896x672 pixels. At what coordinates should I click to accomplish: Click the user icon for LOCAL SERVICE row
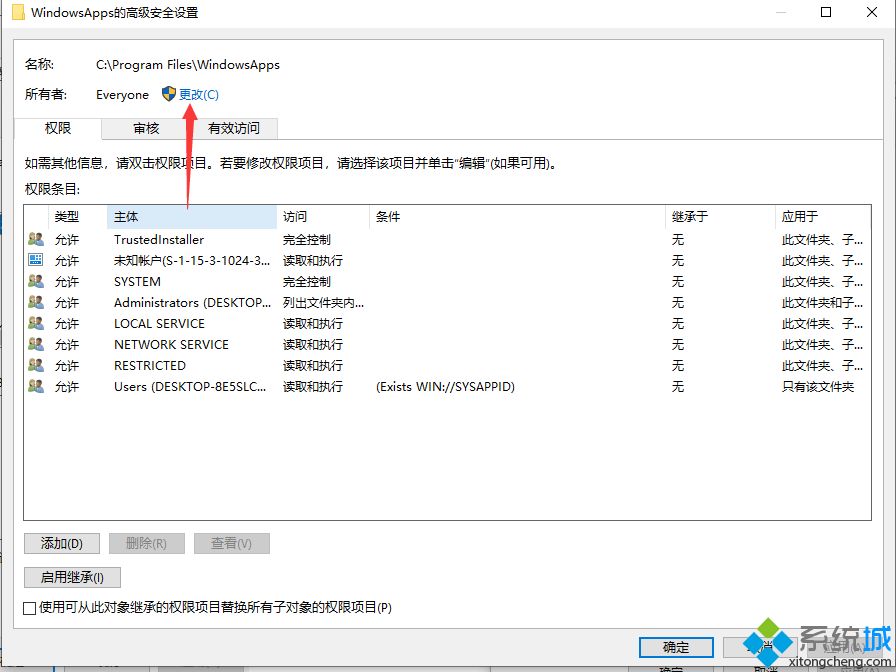[36, 324]
